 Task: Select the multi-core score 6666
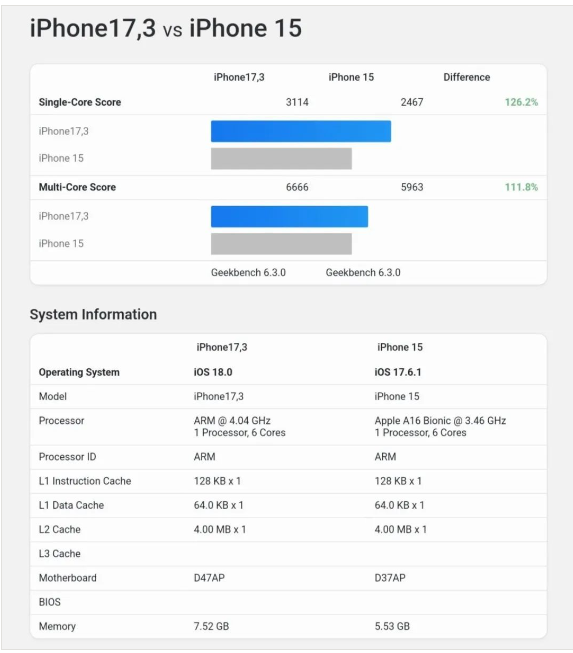[x=297, y=187]
